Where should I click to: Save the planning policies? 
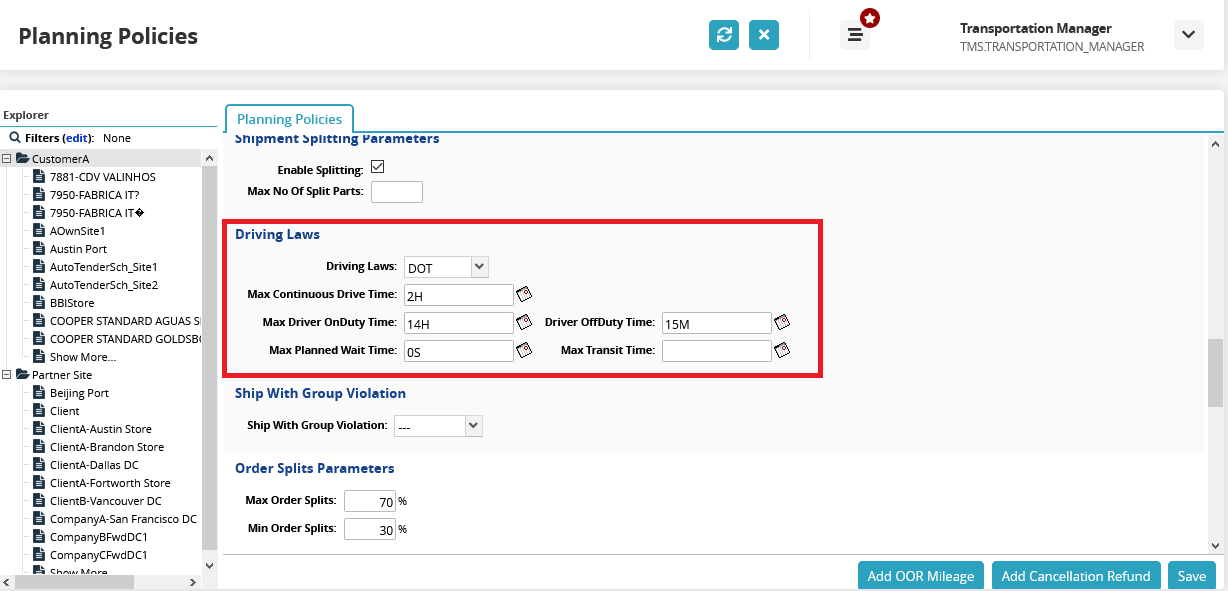click(x=1192, y=576)
